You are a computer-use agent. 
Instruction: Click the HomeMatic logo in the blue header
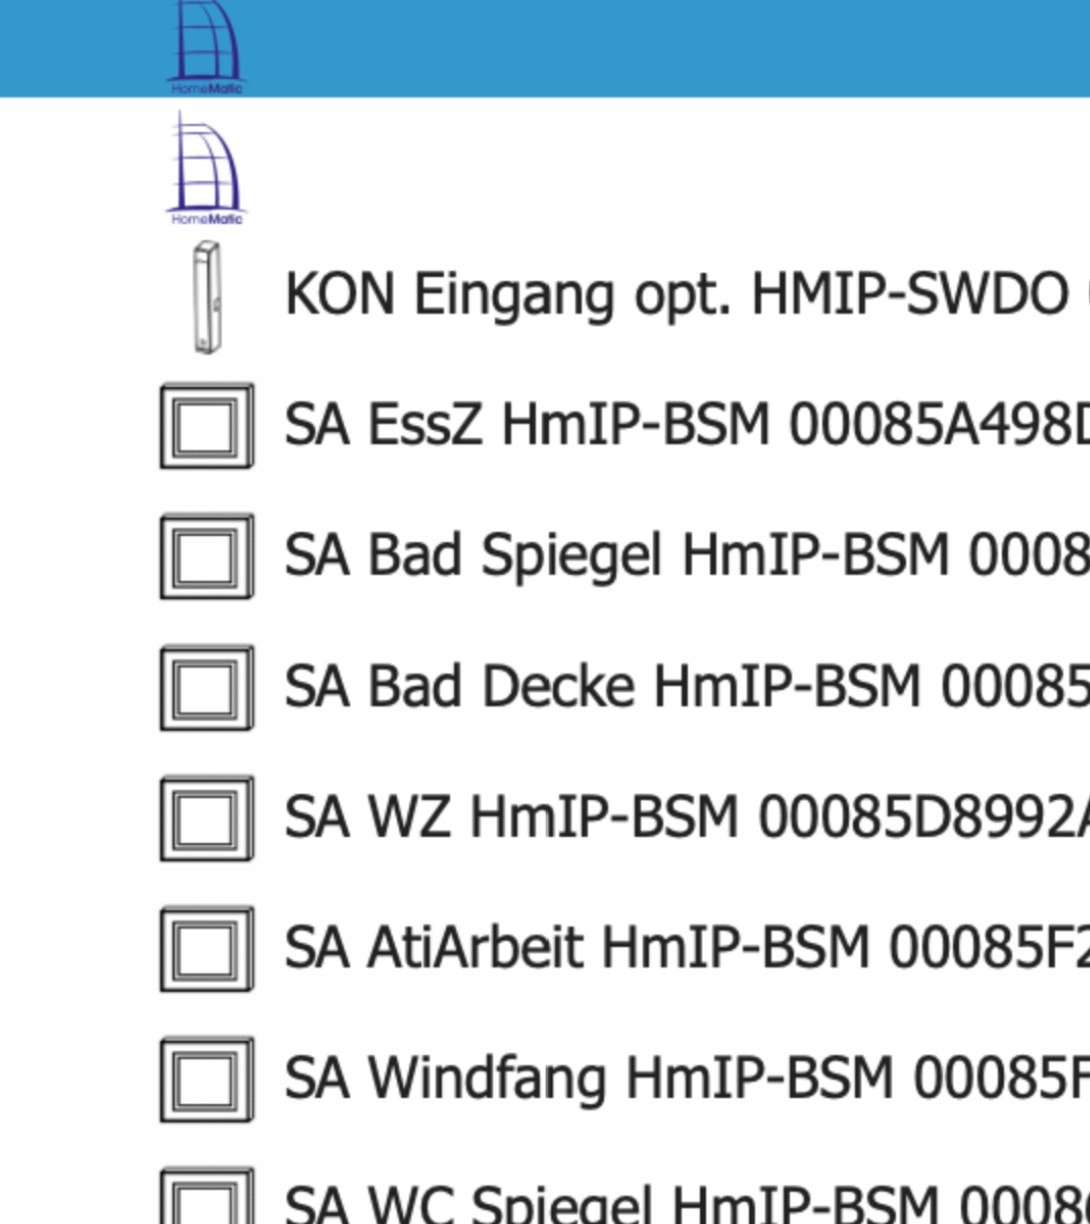click(x=206, y=47)
